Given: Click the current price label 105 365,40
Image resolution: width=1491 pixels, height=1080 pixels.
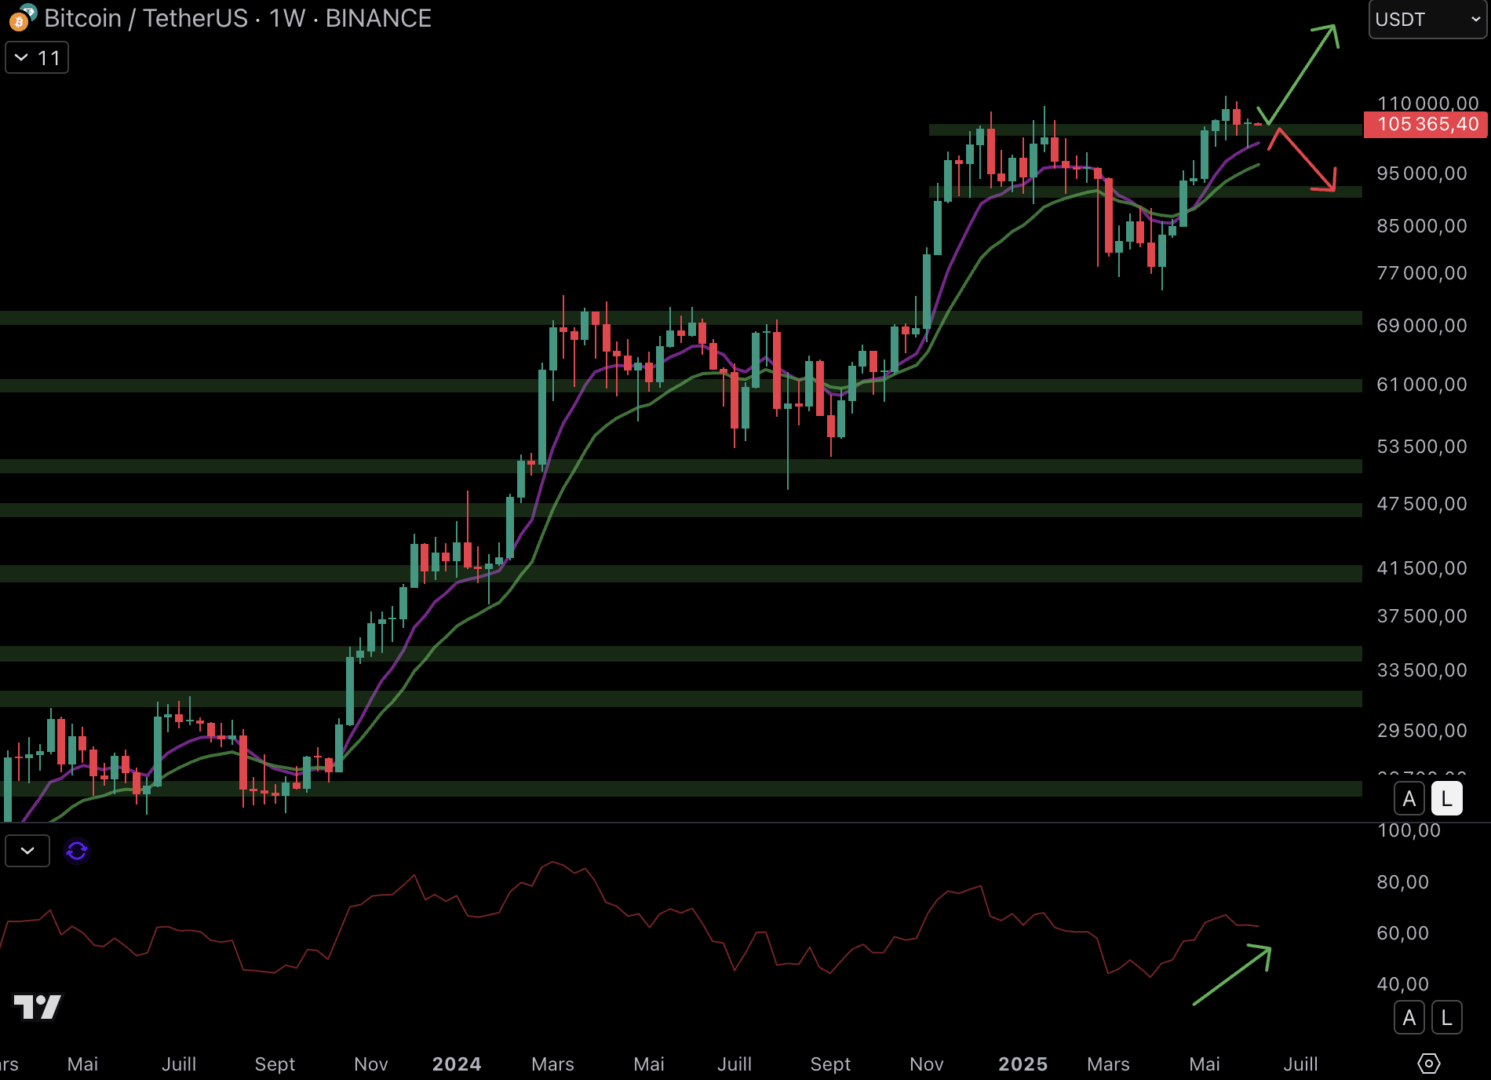Looking at the screenshot, I should point(1426,124).
